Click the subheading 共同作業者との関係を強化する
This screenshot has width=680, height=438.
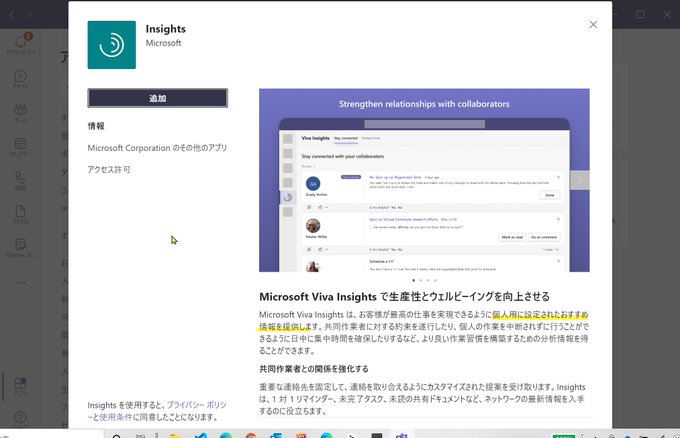click(x=314, y=369)
